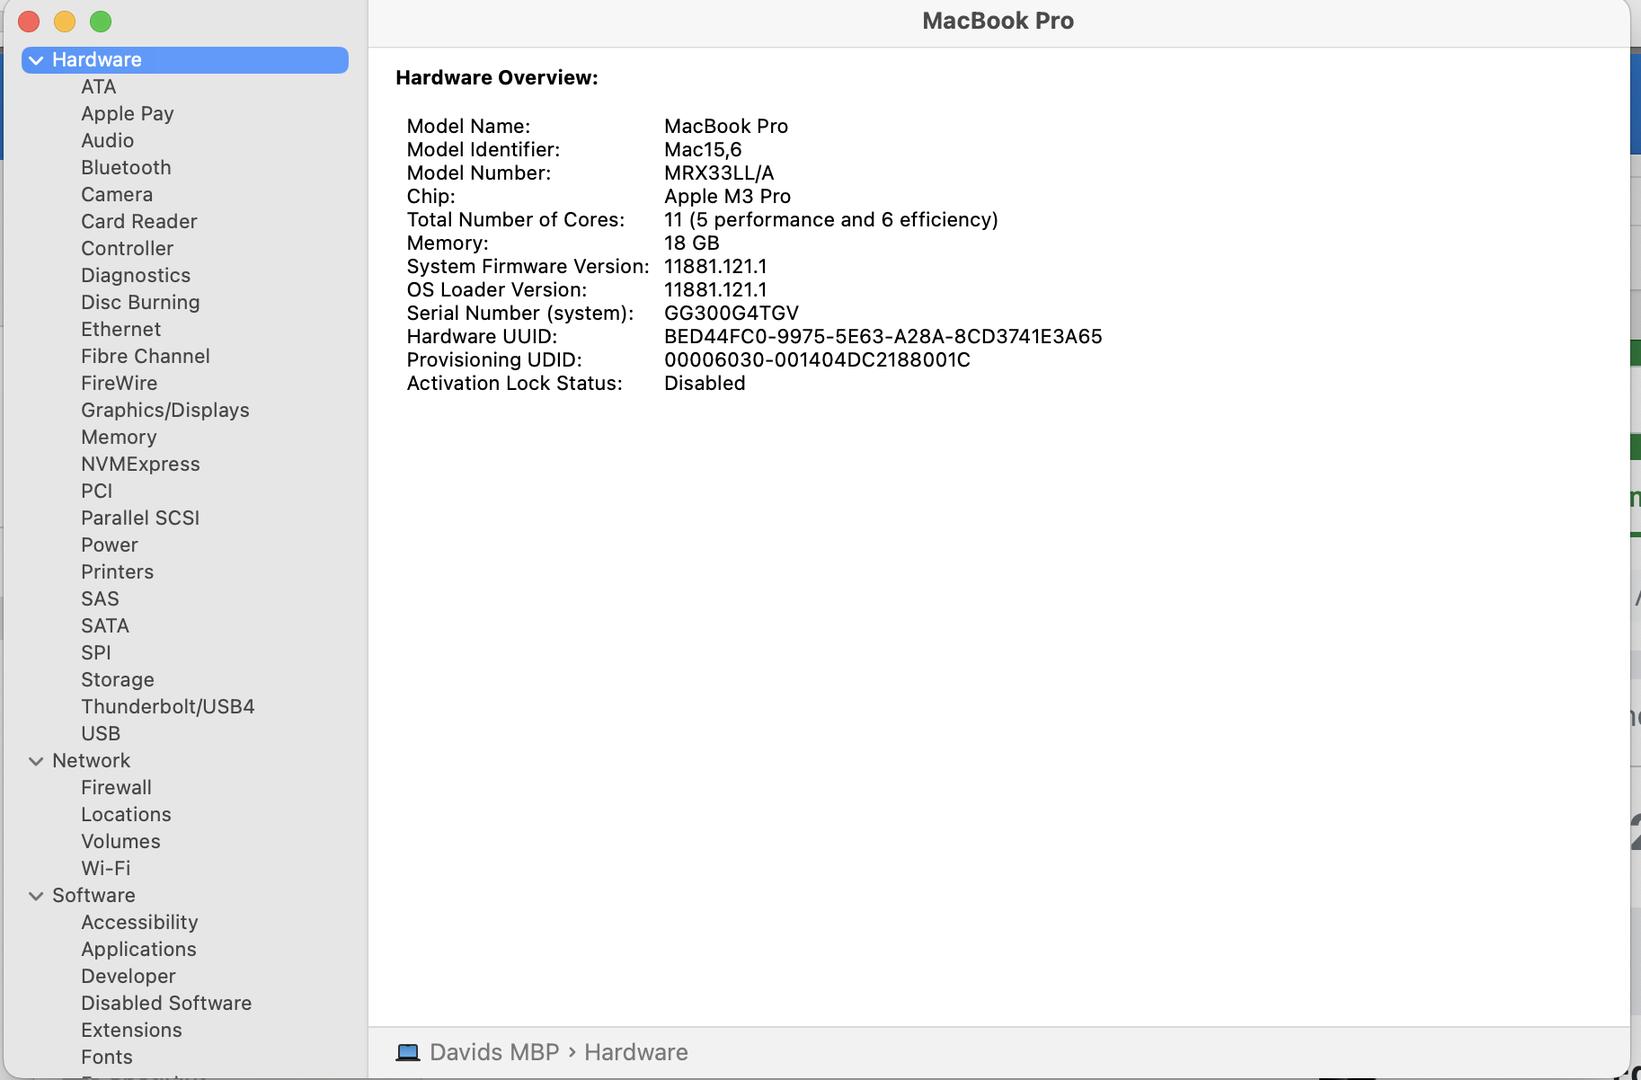Click the Activation Lock Status Disabled value
Screen dimensions: 1641x1080
(705, 384)
